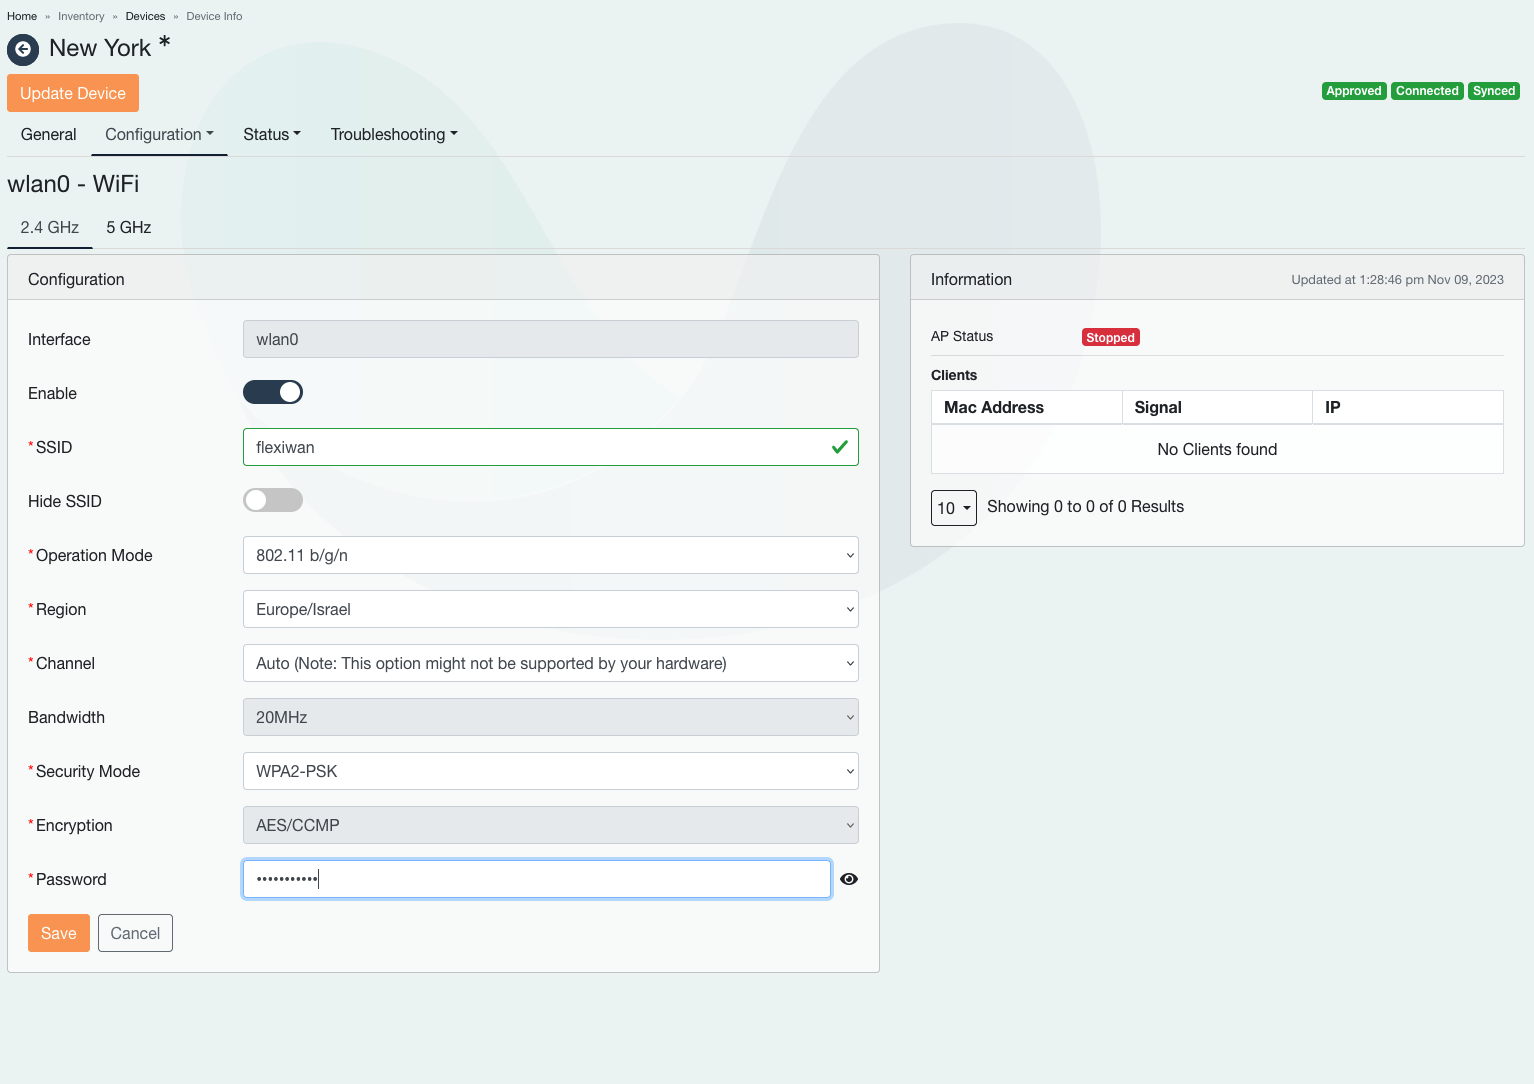Open the Operation Mode dropdown
This screenshot has width=1534, height=1084.
(550, 555)
